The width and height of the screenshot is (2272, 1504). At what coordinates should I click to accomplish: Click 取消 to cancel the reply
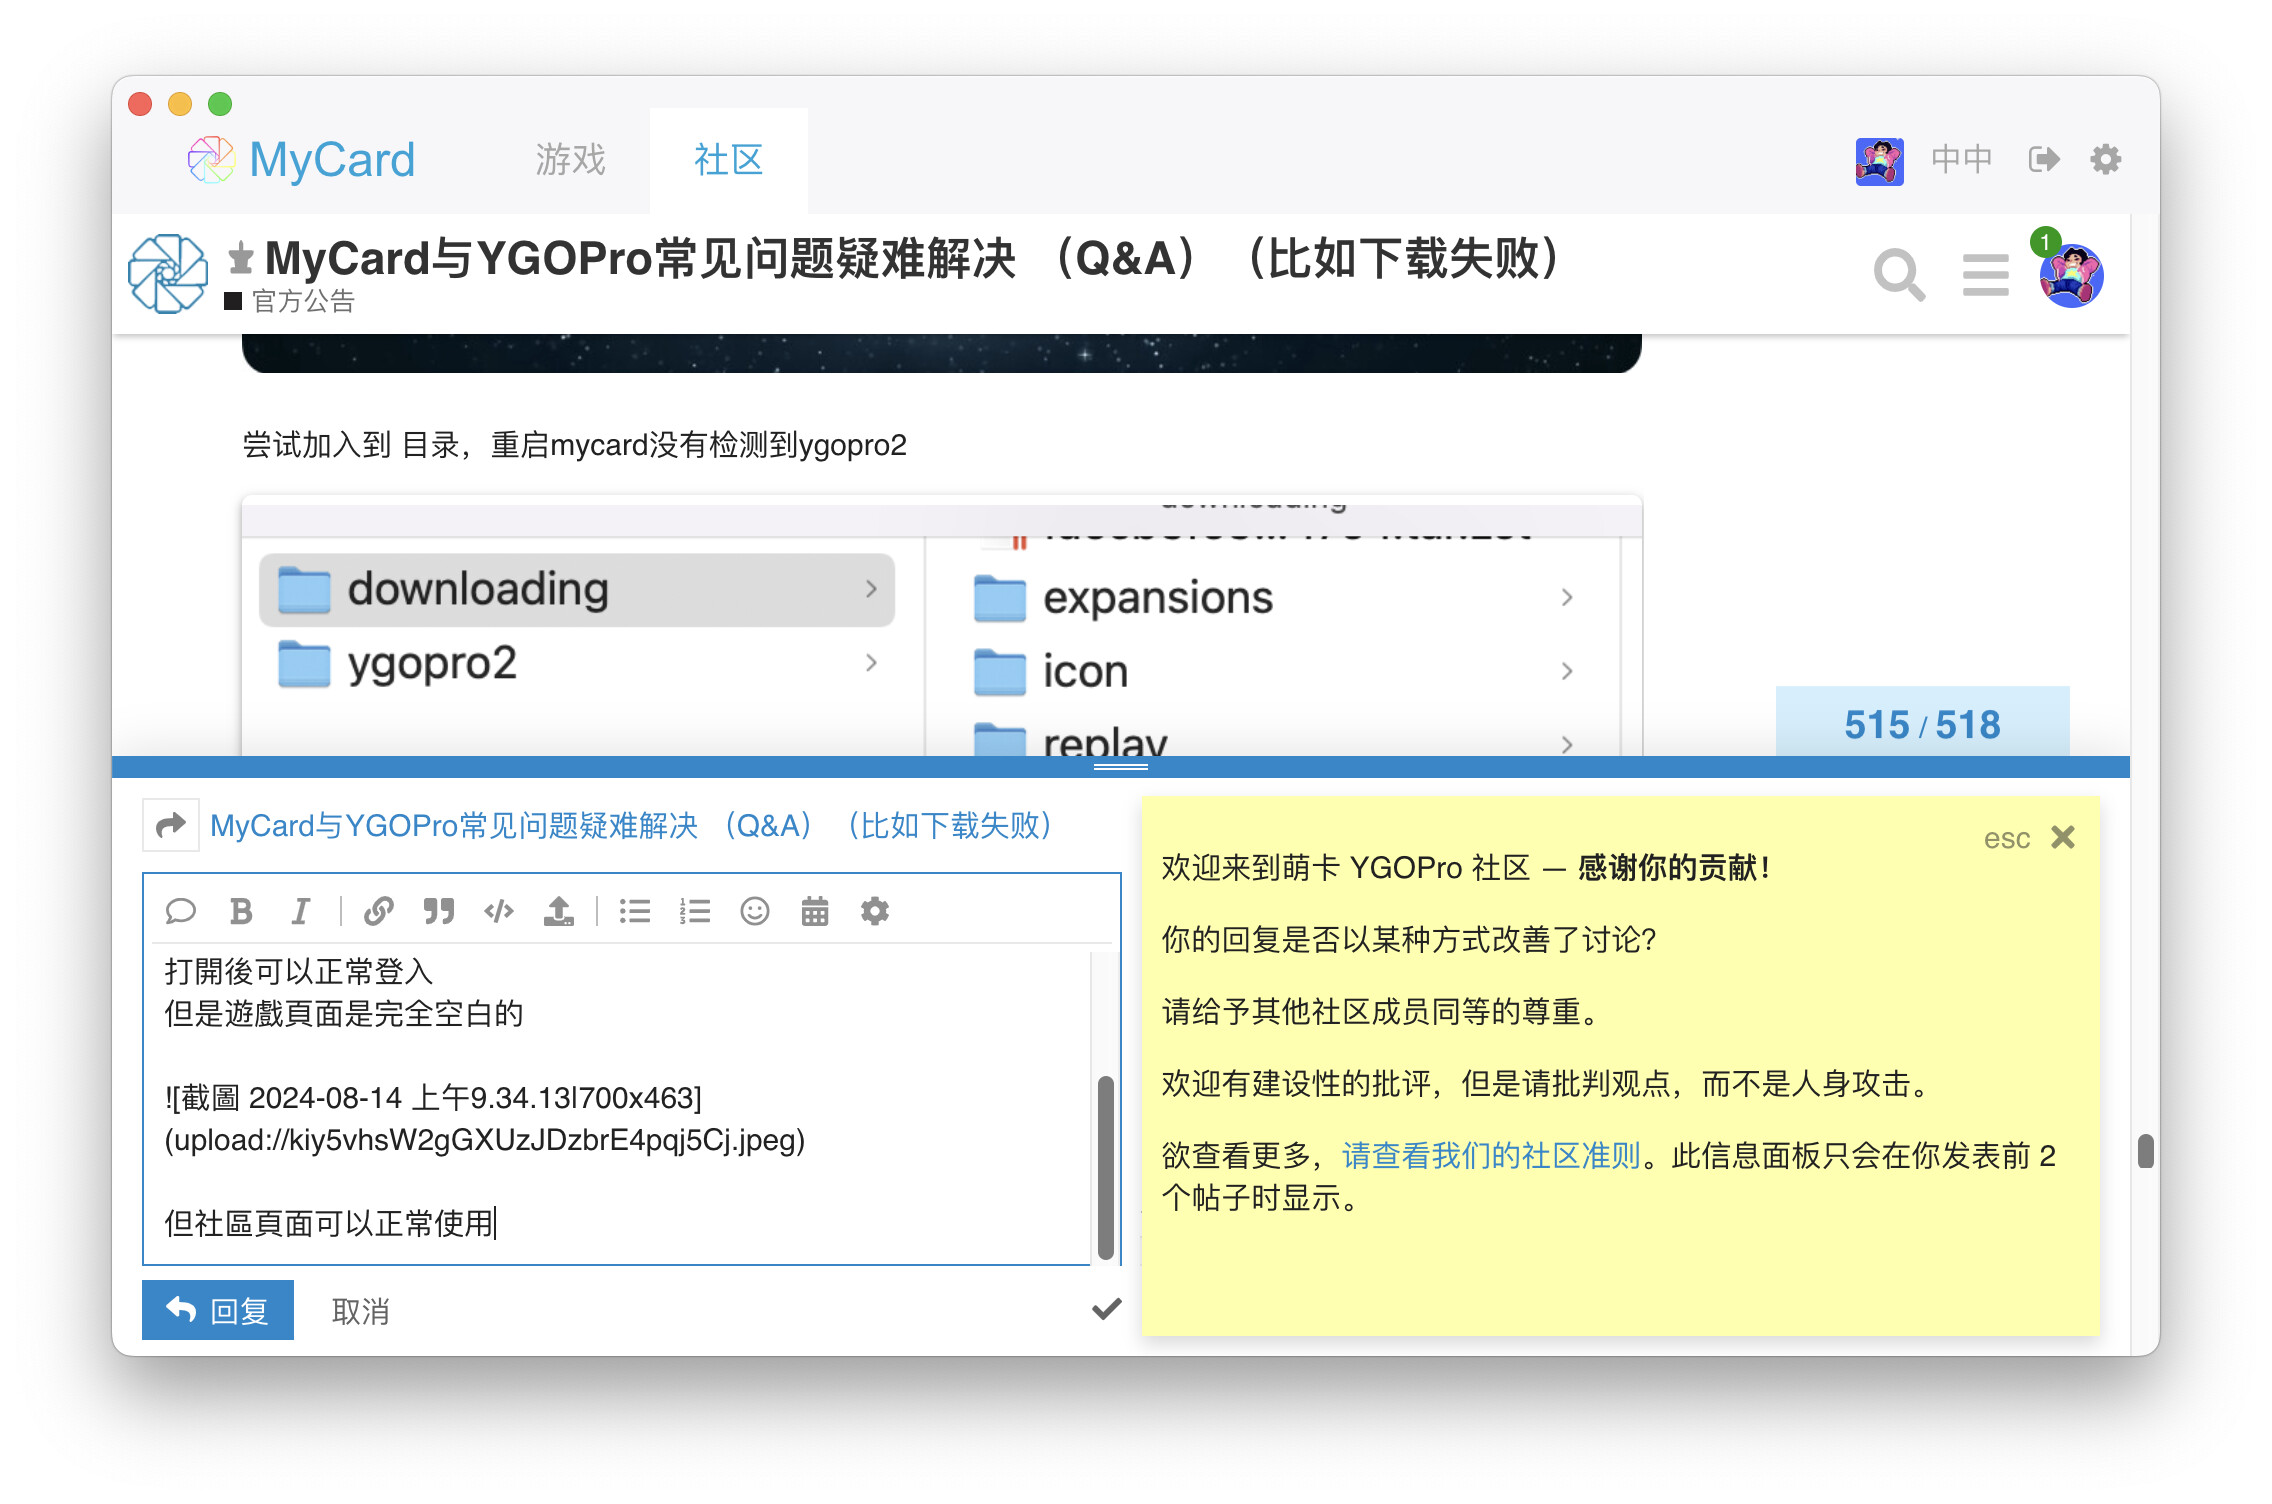(360, 1311)
